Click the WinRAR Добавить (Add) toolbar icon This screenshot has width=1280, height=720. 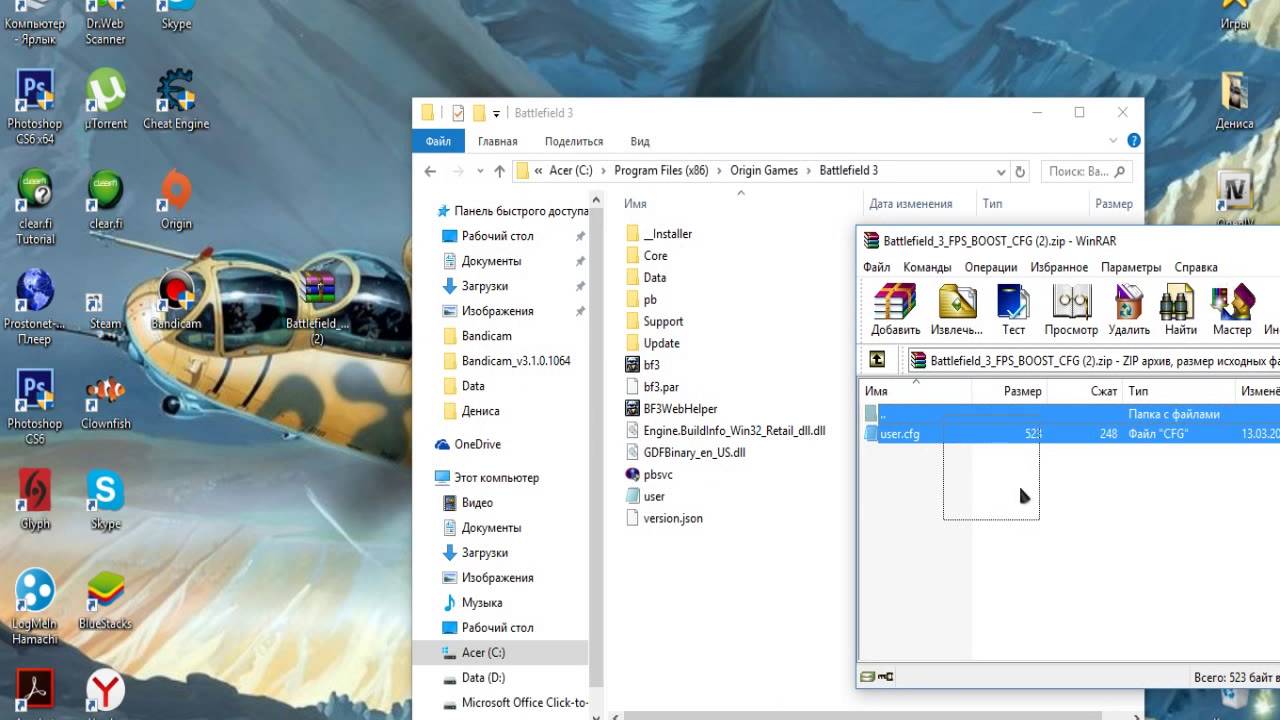895,311
